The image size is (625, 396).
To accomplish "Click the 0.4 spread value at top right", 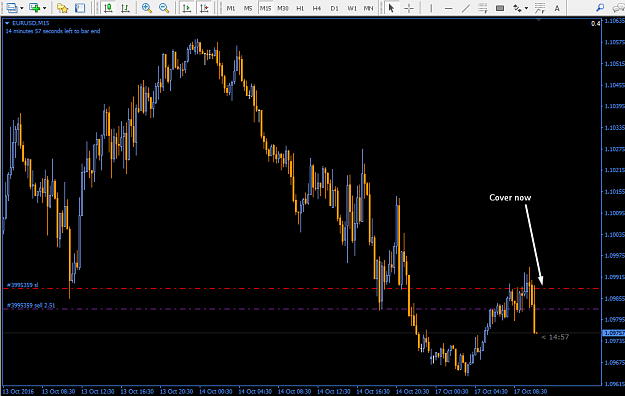I will 596,24.
